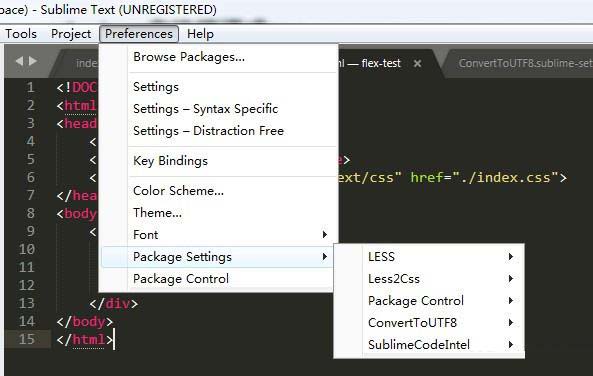Expand the Less2Css submenu arrow
The width and height of the screenshot is (593, 376).
click(511, 279)
